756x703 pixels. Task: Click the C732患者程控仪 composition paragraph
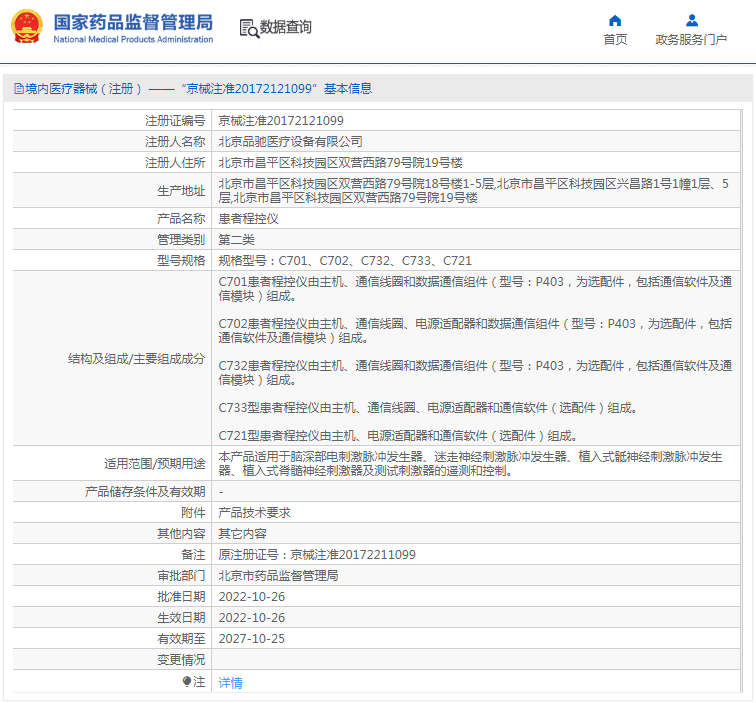(475, 372)
